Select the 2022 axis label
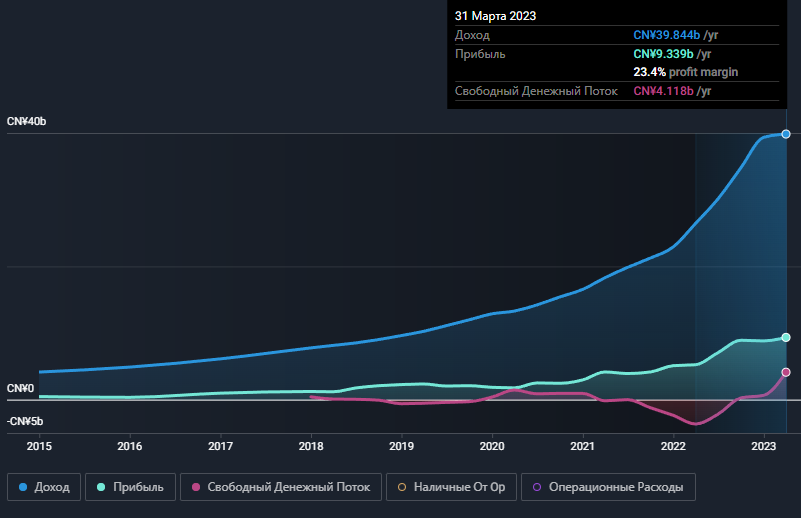Viewport: 801px width, 518px height. pyautogui.click(x=673, y=446)
